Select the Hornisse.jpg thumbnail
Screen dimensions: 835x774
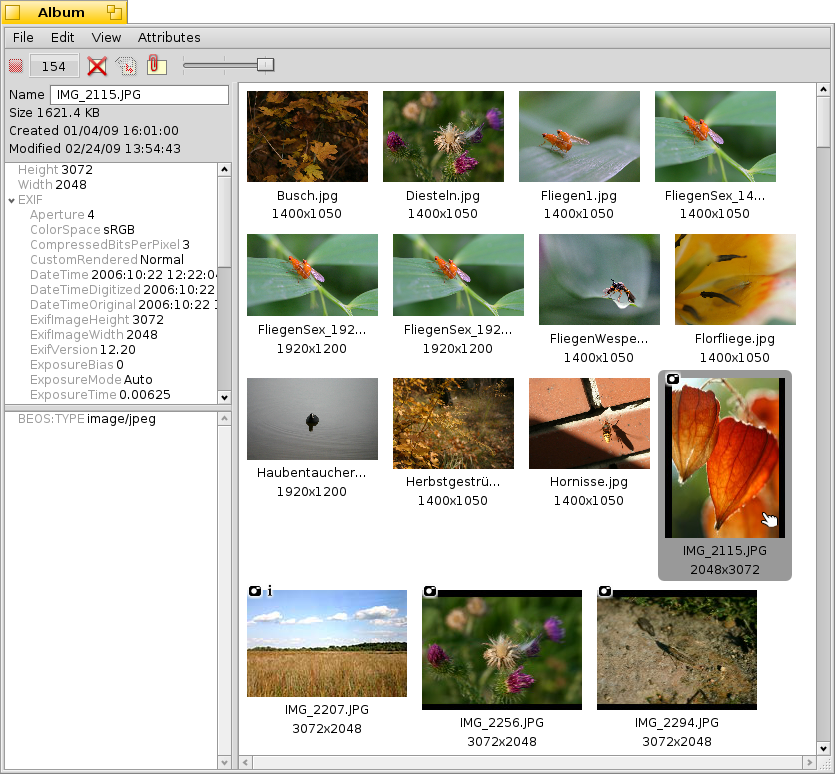point(590,423)
